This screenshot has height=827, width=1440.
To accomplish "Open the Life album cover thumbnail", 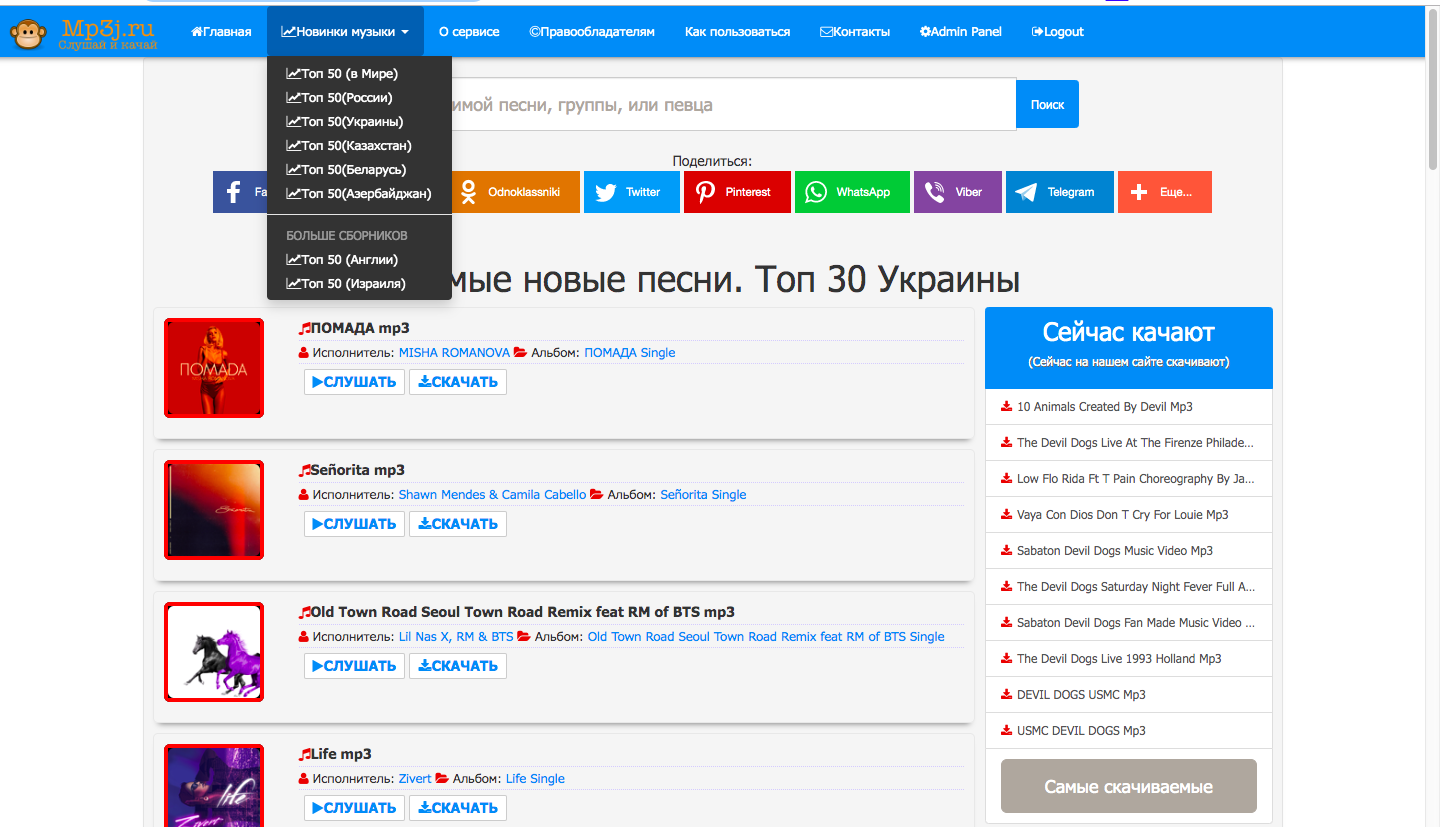I will (x=214, y=785).
